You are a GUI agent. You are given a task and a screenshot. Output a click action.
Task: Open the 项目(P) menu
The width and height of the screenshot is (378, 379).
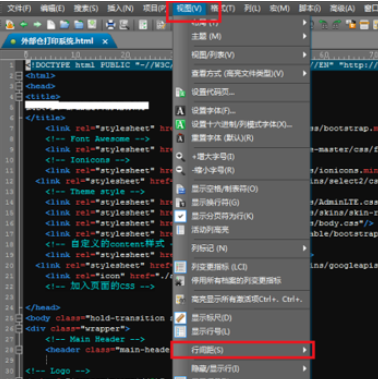tap(154, 8)
